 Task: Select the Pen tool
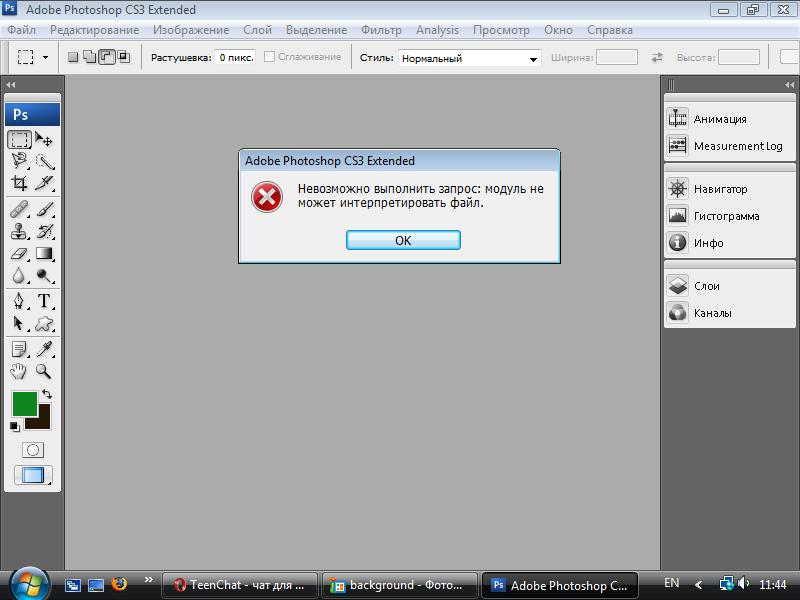(x=19, y=301)
